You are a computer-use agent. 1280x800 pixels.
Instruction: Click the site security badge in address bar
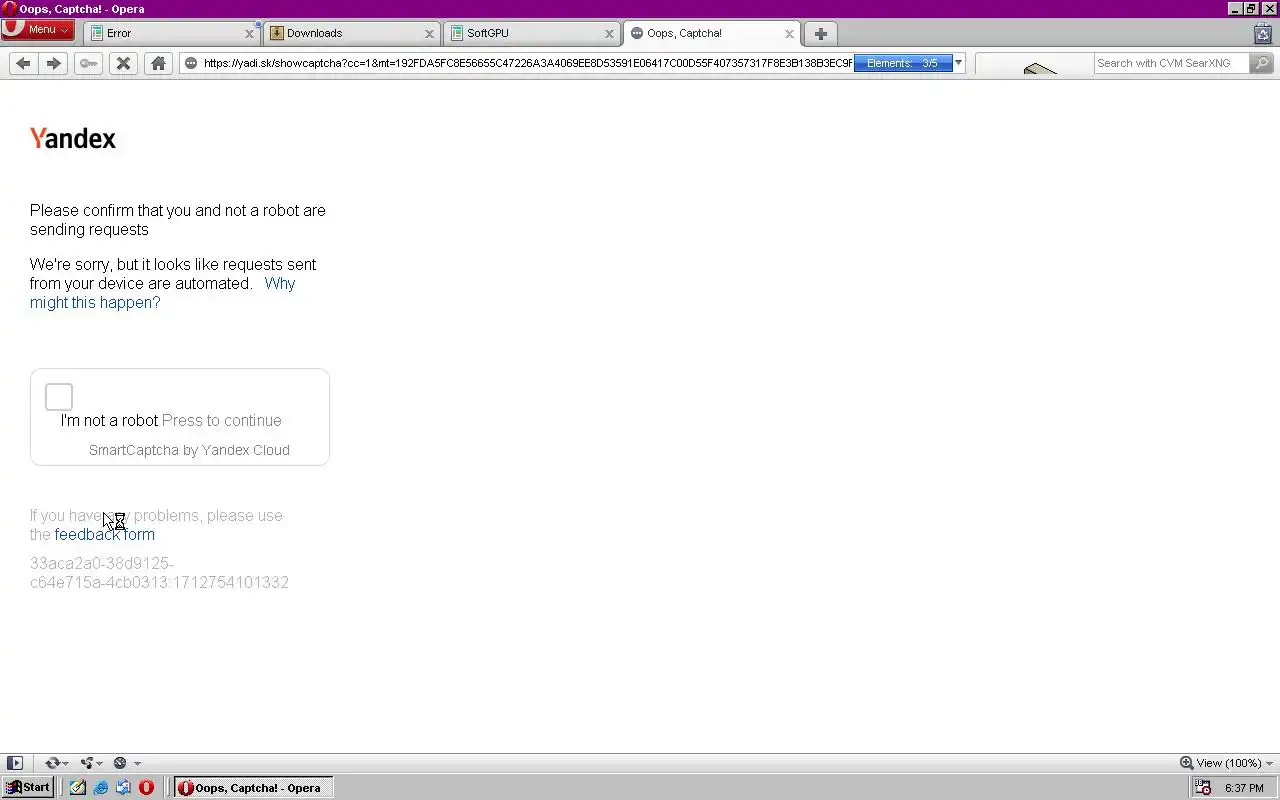[191, 63]
